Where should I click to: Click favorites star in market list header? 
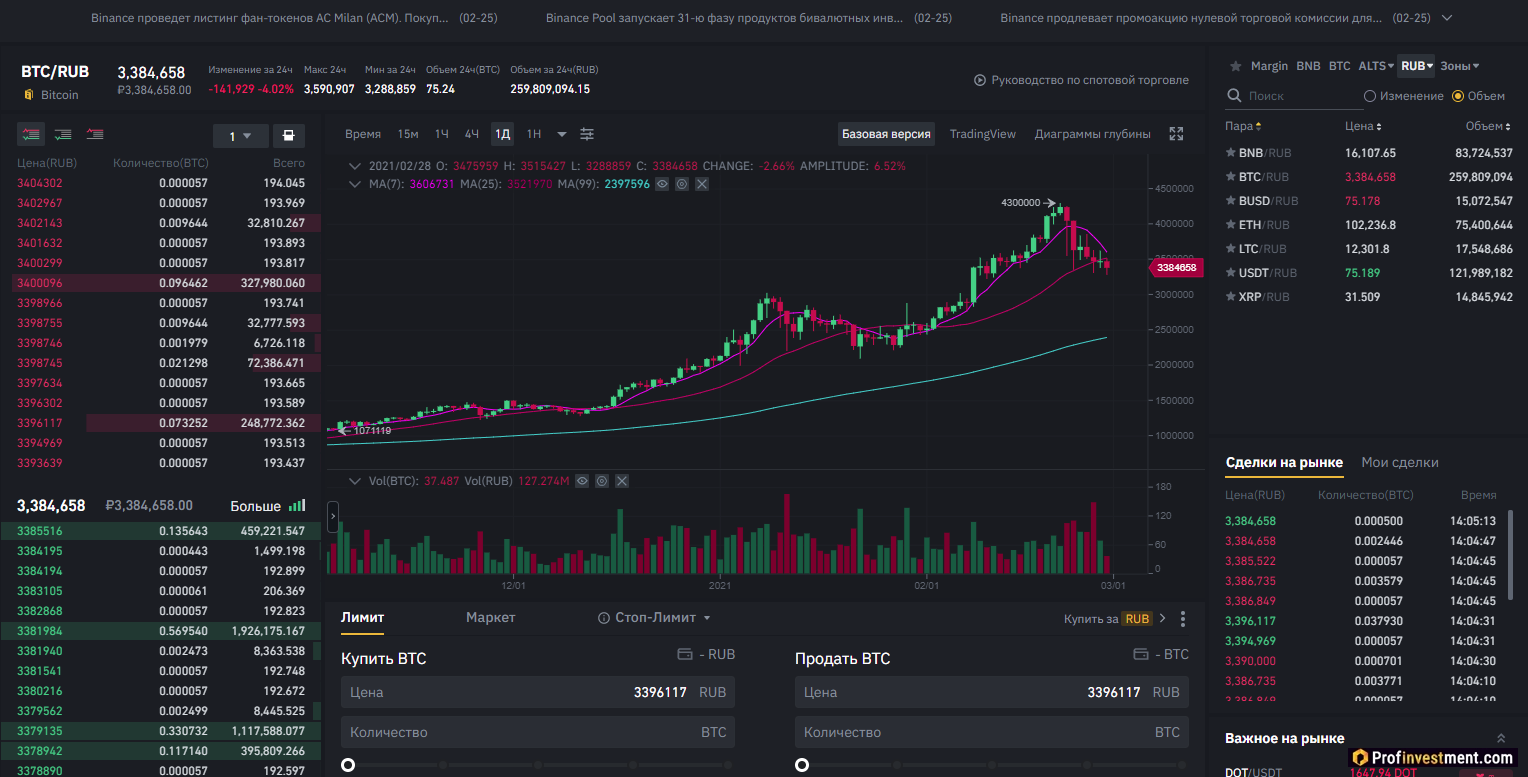[1235, 66]
